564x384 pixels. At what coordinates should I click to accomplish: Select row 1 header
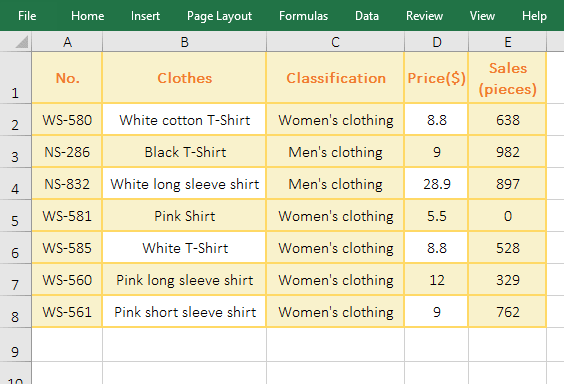pyautogui.click(x=15, y=78)
